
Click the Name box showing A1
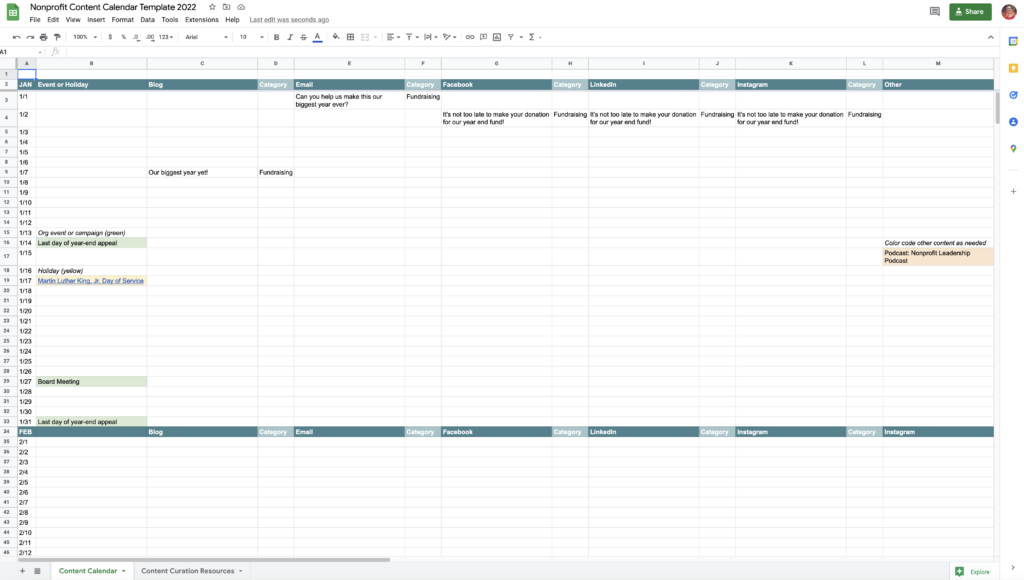(21, 52)
